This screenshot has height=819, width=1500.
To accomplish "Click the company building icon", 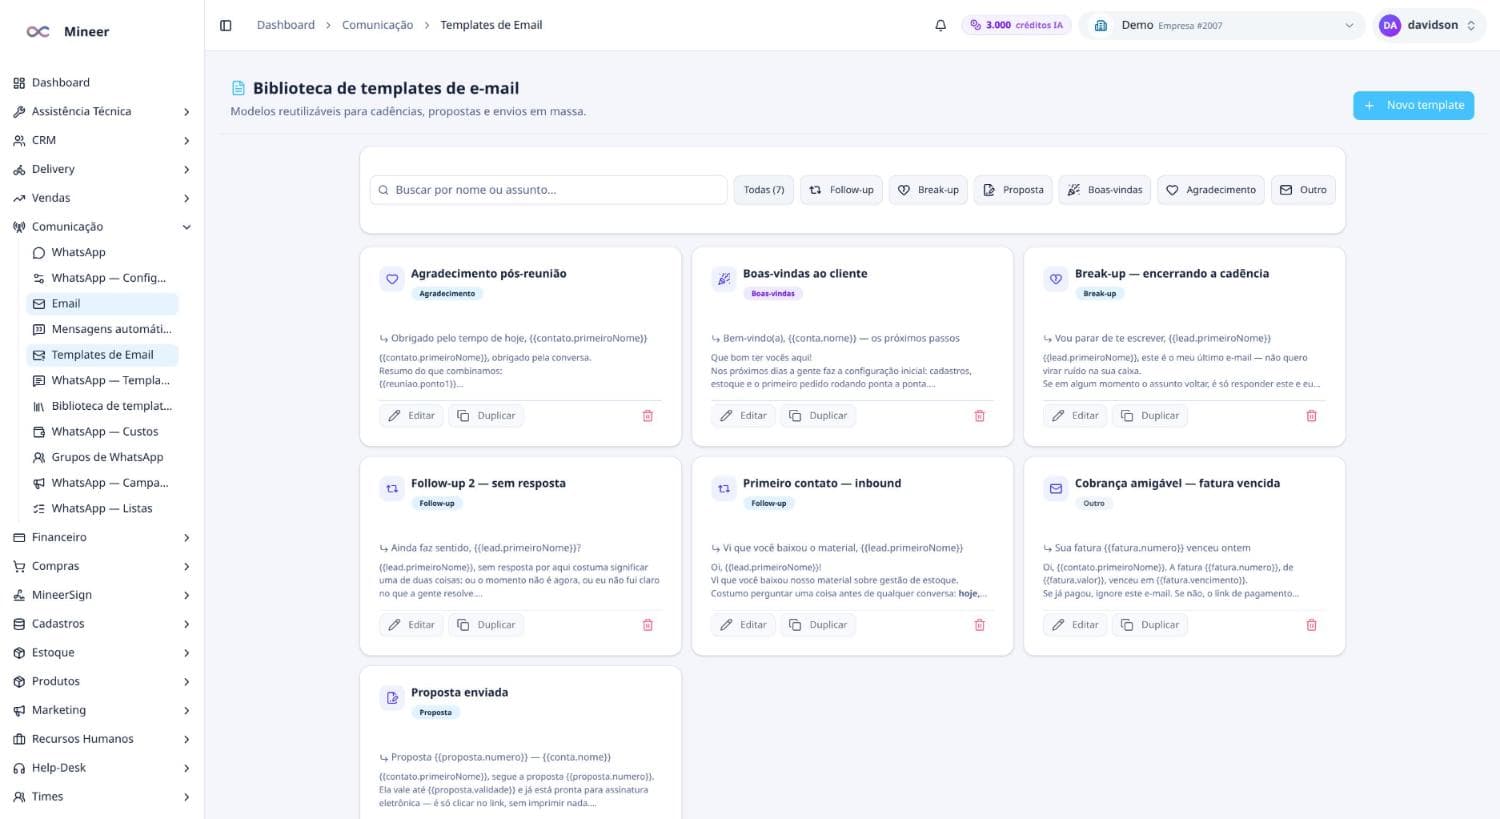I will point(1101,25).
